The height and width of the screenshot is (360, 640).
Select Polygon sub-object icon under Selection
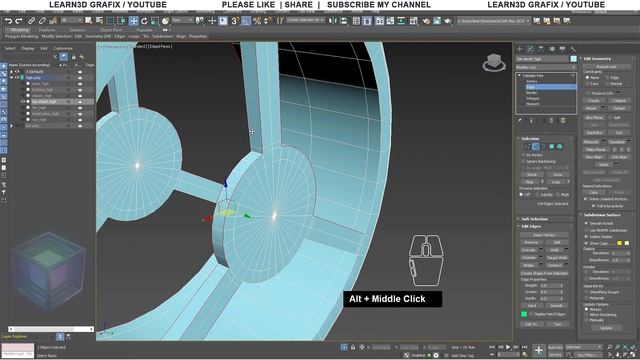point(551,147)
